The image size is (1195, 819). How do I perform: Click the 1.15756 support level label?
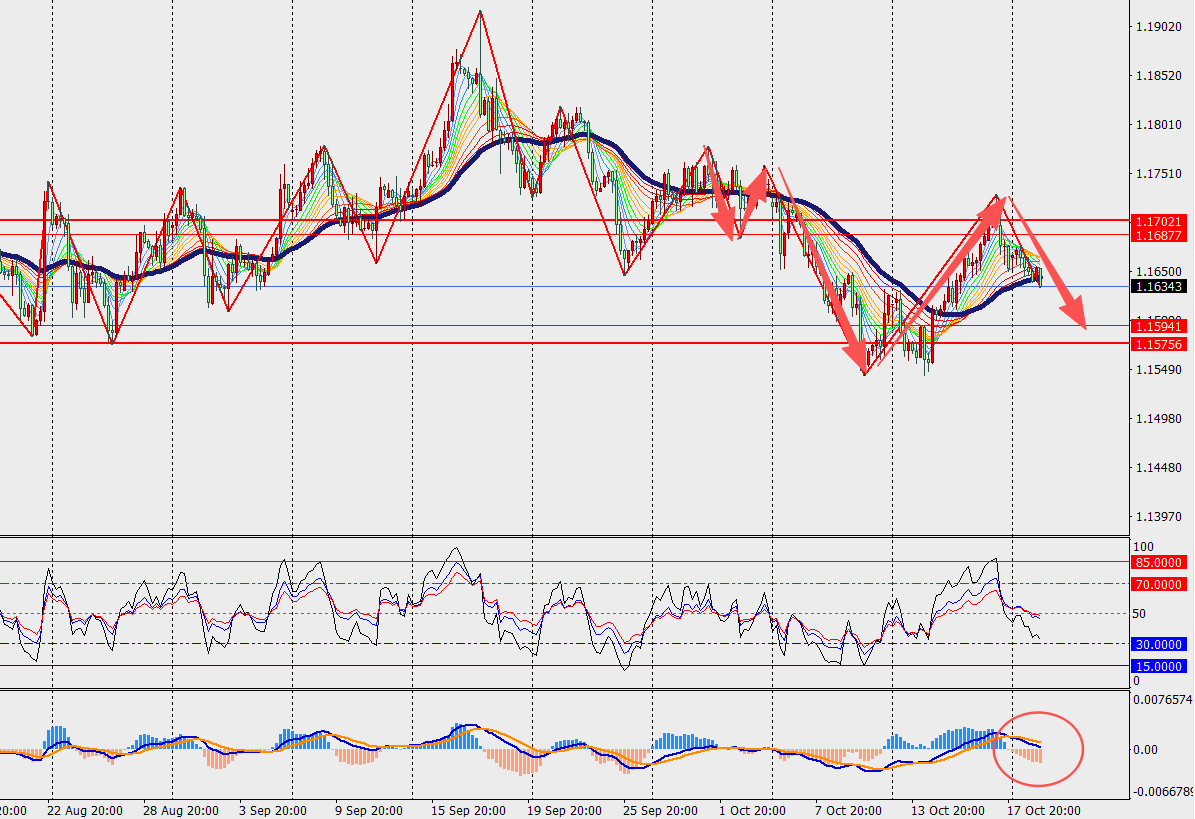point(1158,344)
